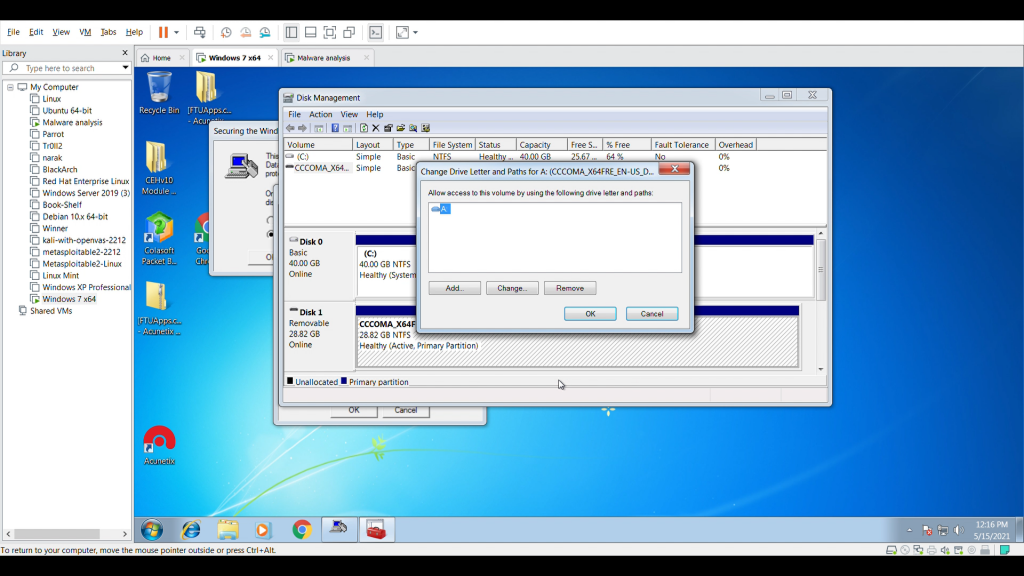Toggle the thumbnail bar view icon
The height and width of the screenshot is (576, 1024).
click(x=311, y=32)
